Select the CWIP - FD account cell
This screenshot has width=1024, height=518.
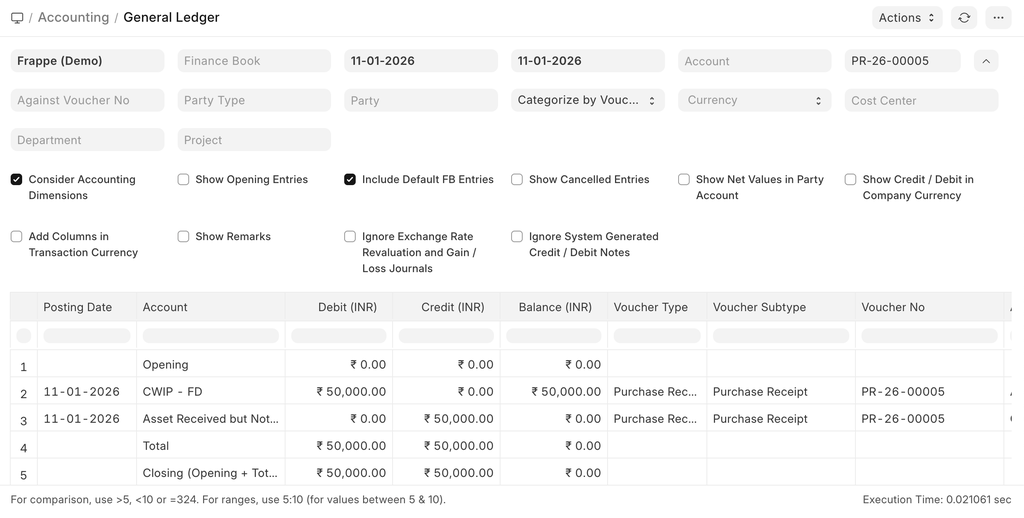tap(172, 392)
